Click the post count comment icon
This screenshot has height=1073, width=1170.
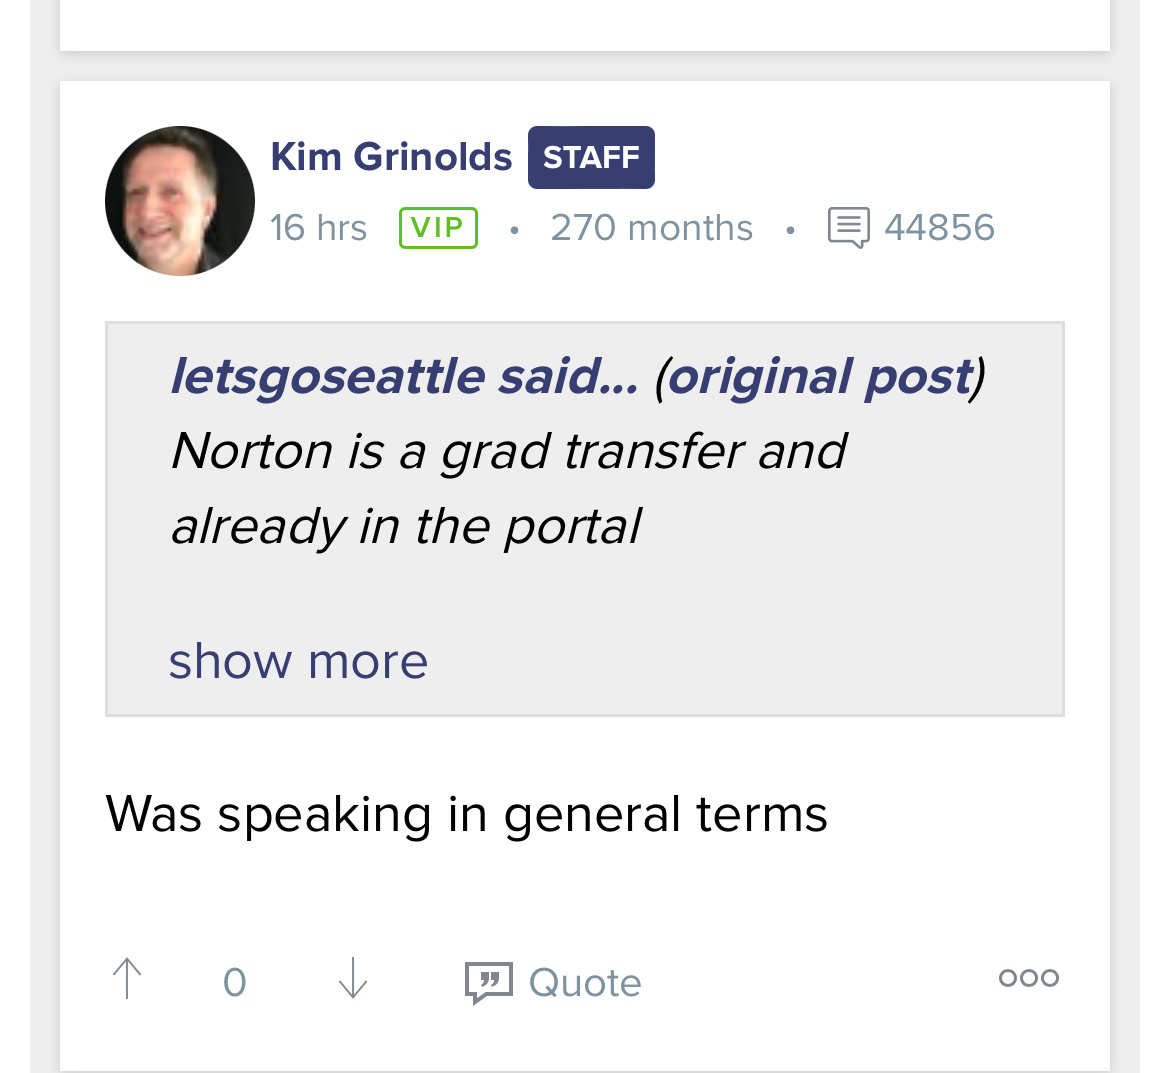point(849,228)
